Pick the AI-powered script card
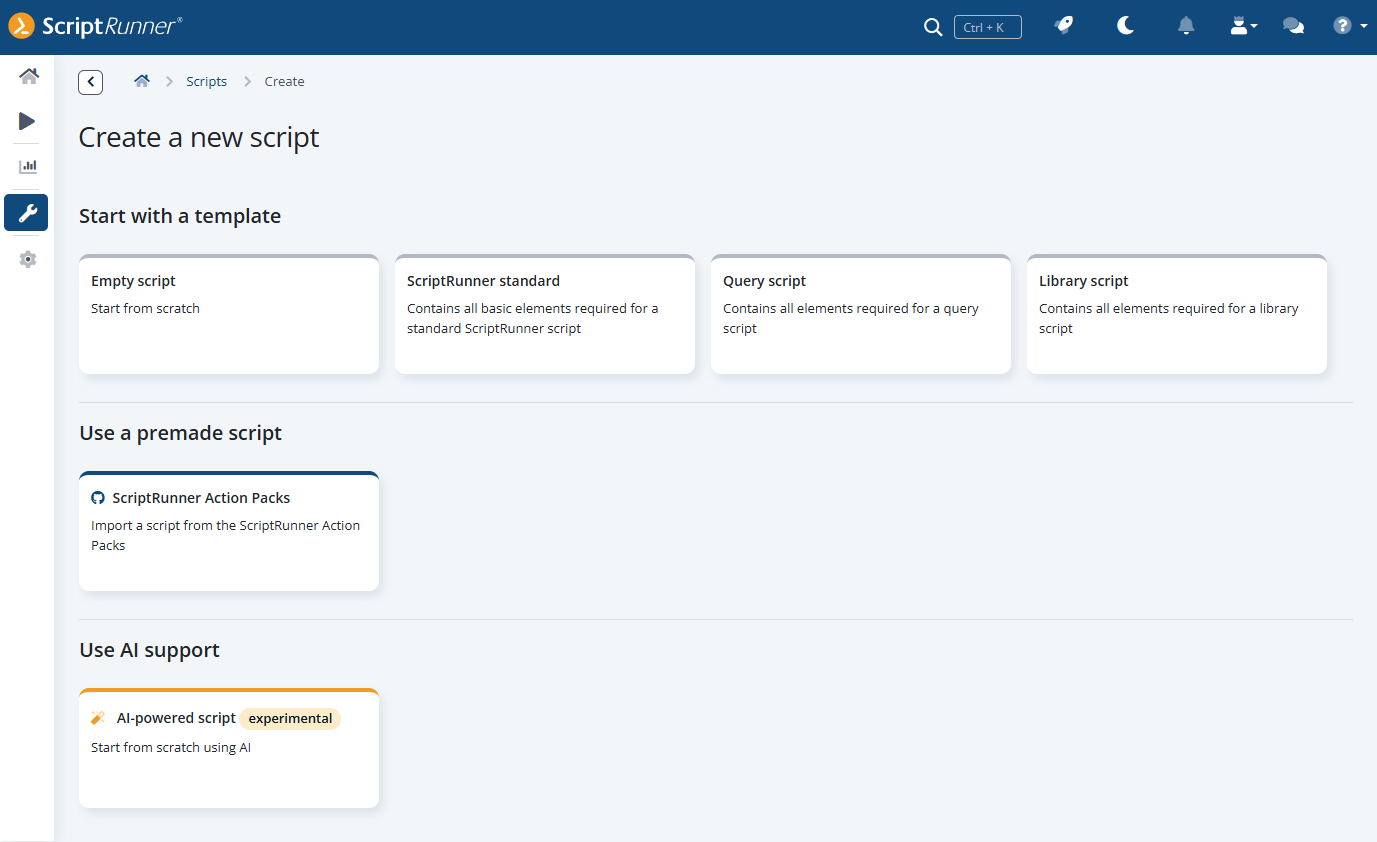 [x=229, y=748]
